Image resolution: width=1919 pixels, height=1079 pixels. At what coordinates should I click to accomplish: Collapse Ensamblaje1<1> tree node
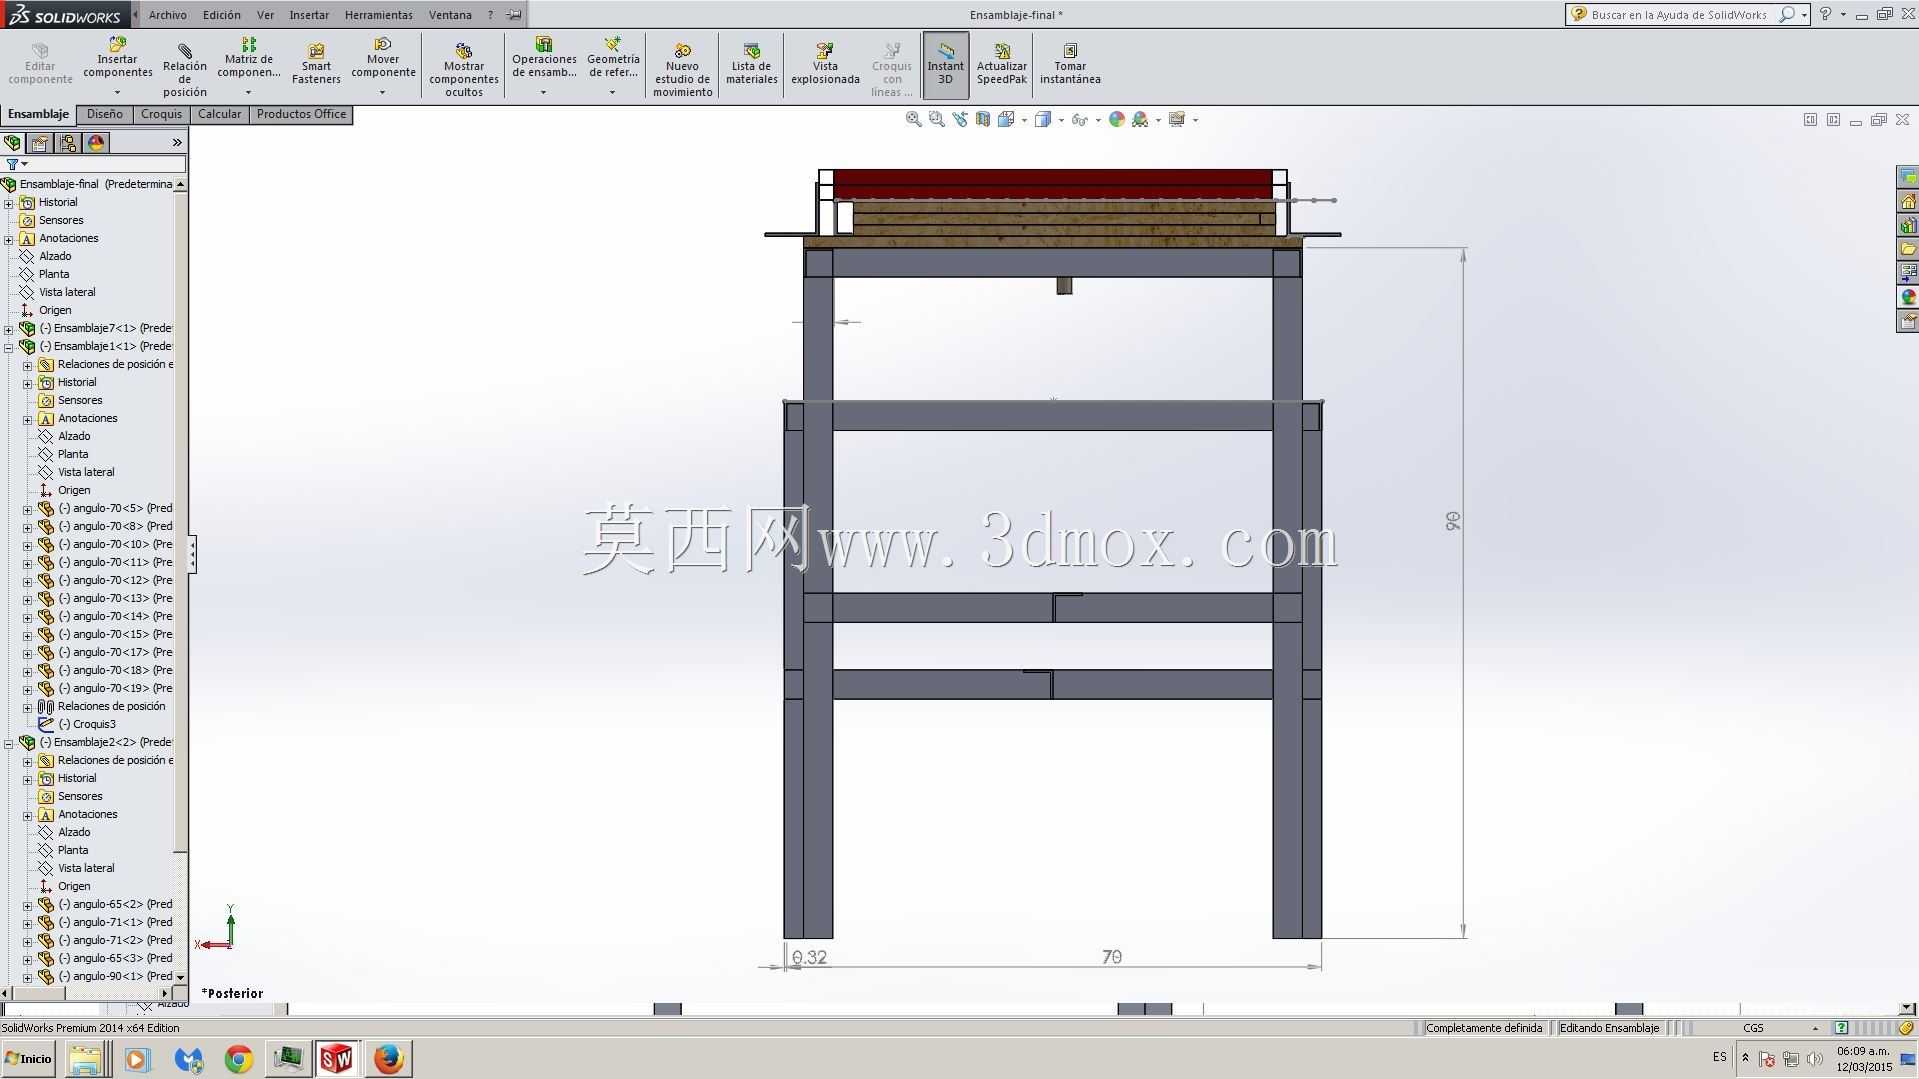(x=9, y=347)
